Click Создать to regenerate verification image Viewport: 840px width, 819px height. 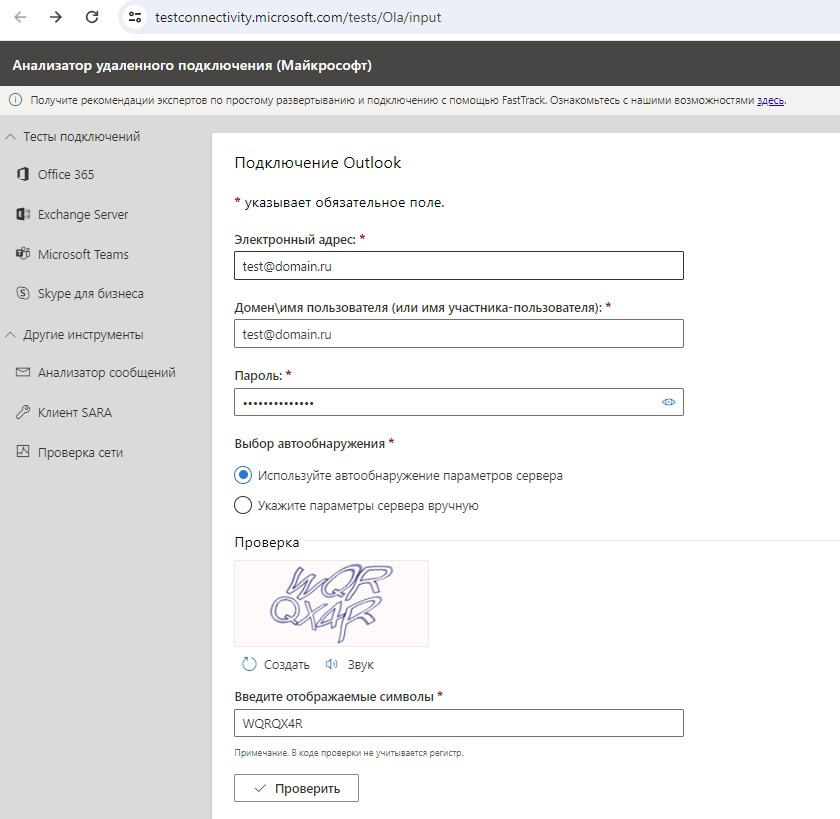point(276,664)
